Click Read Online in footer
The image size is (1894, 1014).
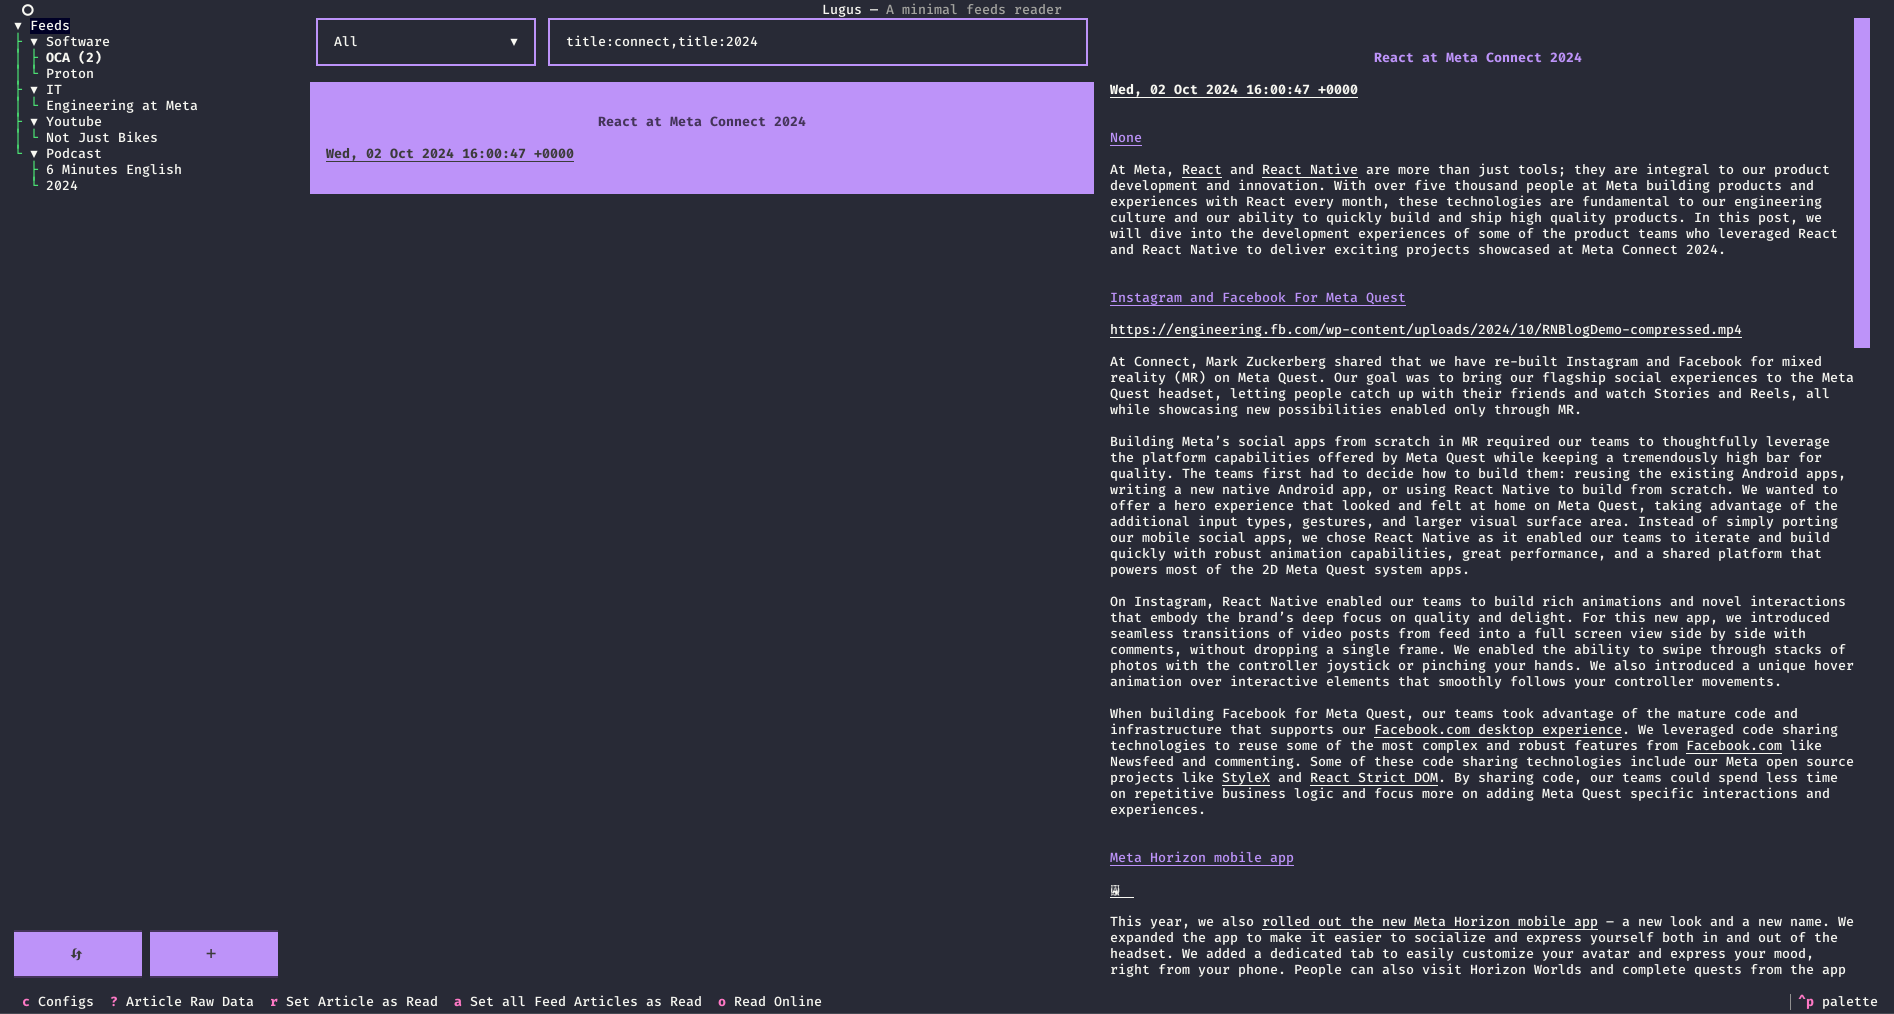(x=770, y=1002)
